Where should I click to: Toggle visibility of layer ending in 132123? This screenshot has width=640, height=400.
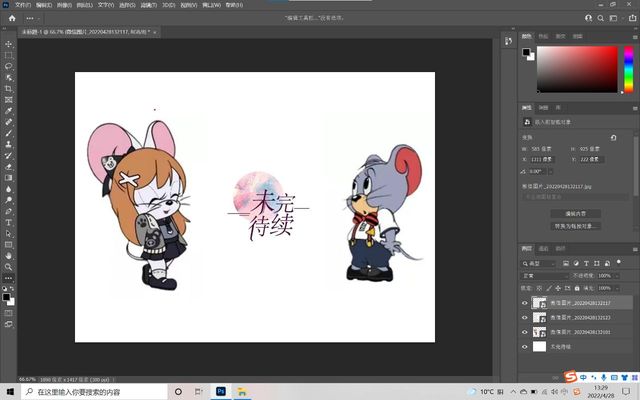point(525,317)
